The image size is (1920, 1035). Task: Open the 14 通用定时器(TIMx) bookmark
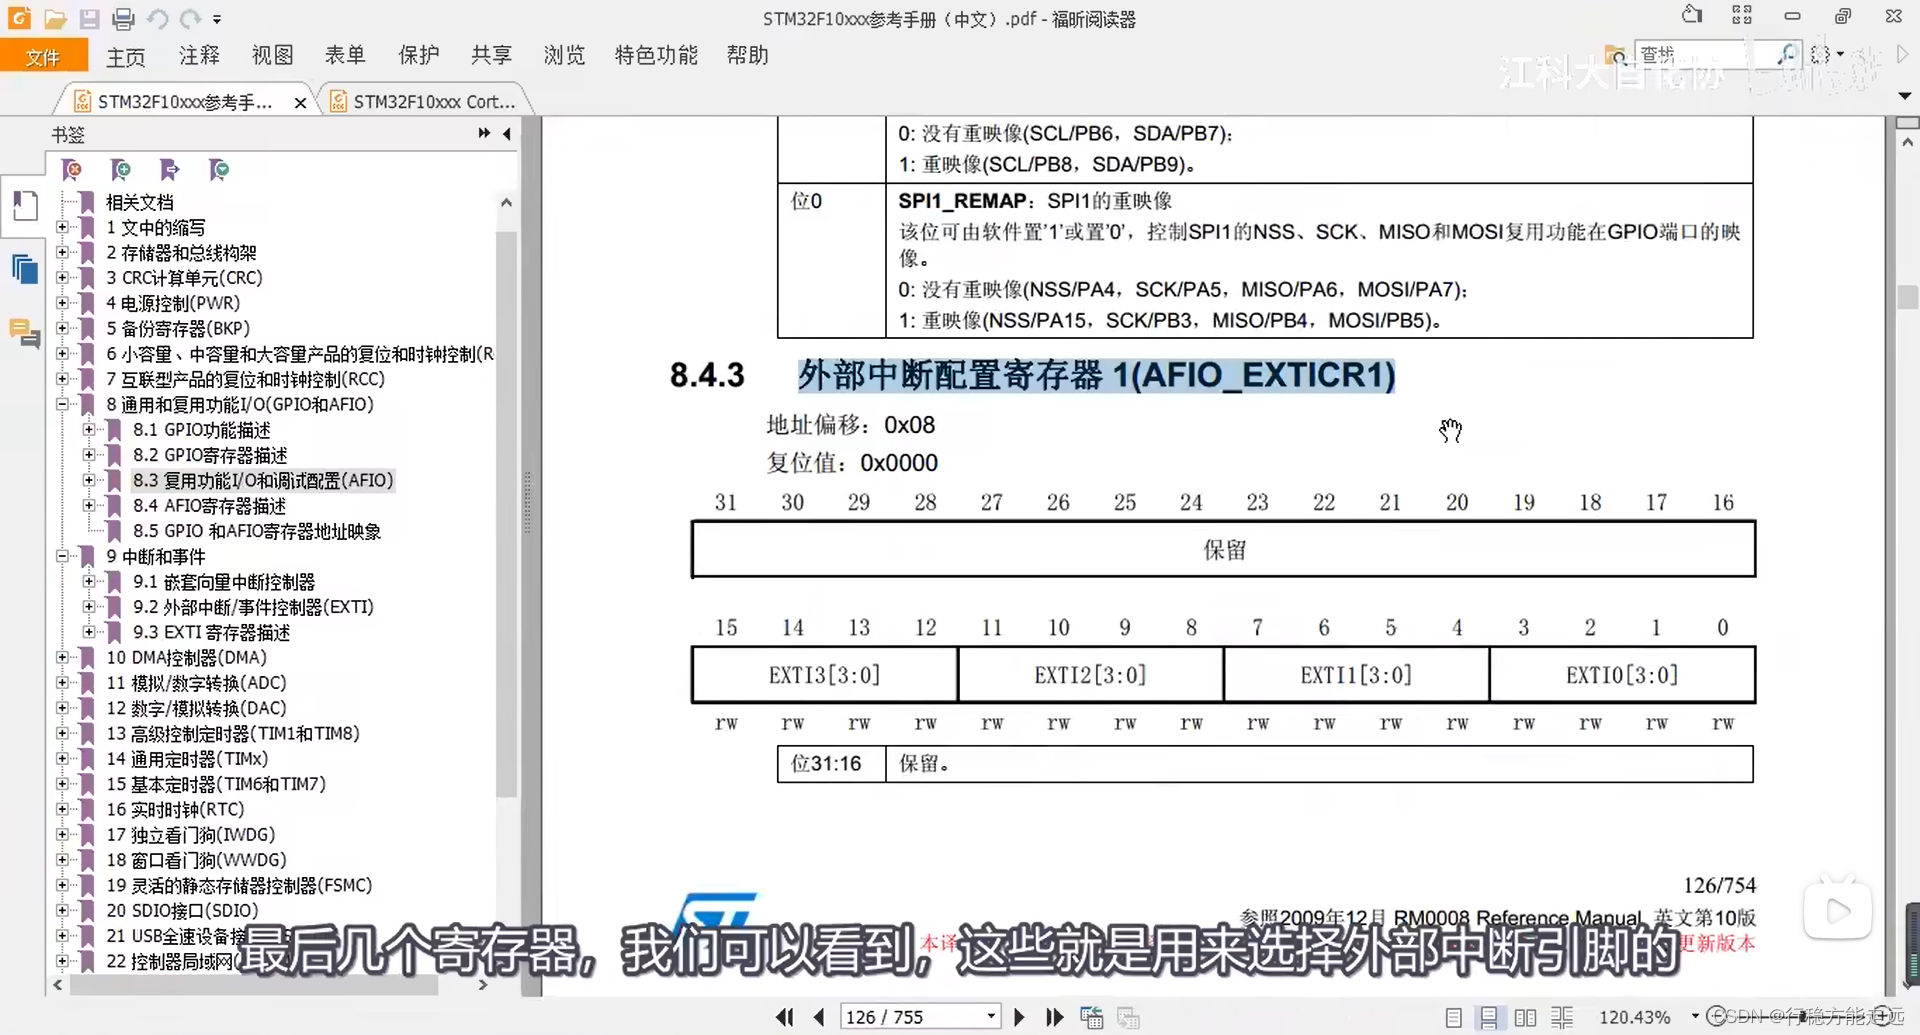pos(187,759)
